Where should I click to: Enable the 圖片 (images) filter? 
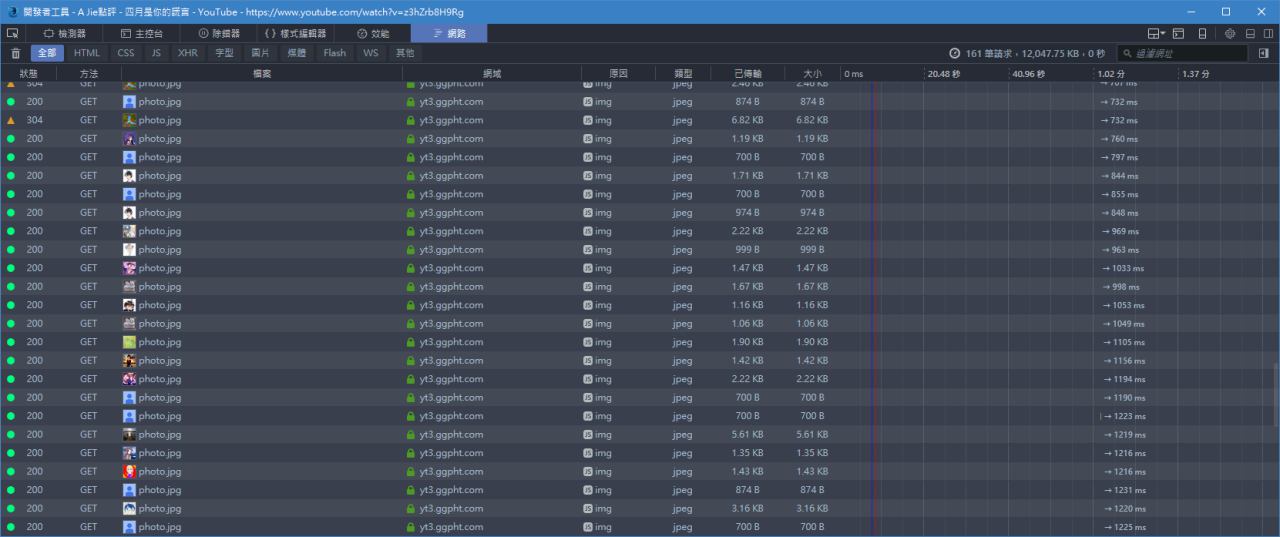click(x=260, y=53)
